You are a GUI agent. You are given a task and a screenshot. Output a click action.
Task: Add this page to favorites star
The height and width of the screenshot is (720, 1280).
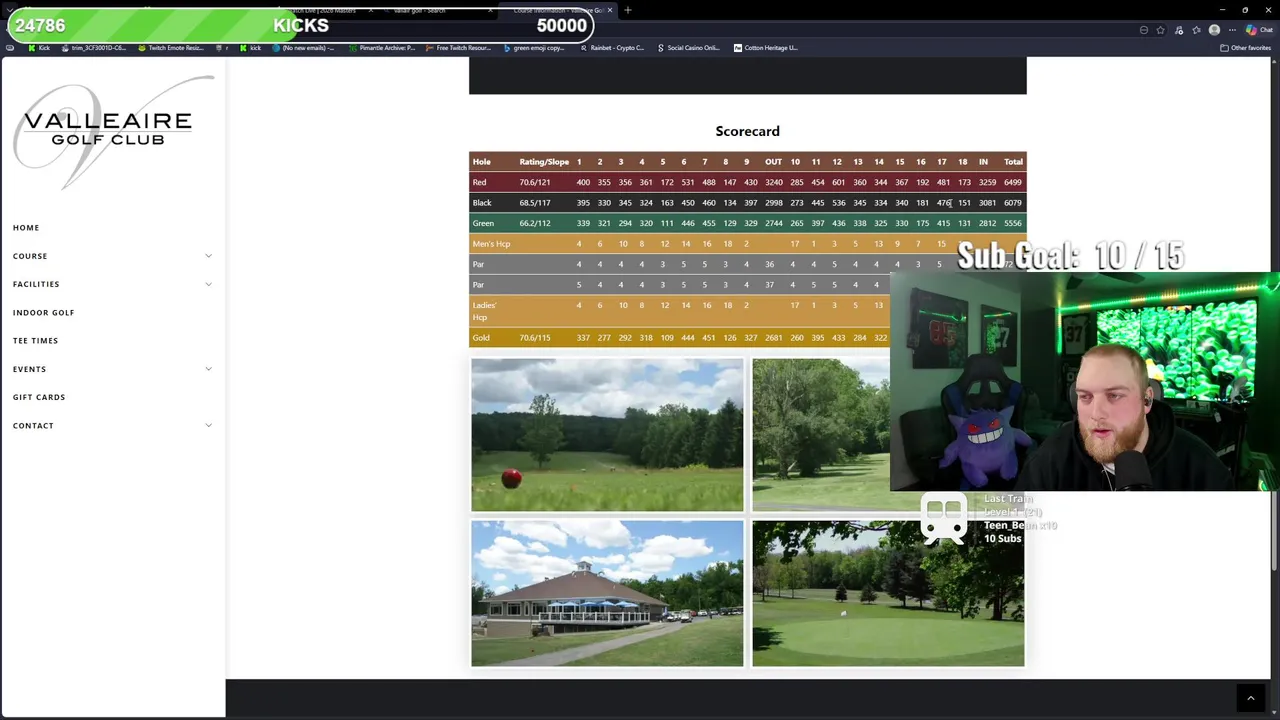click(1161, 30)
